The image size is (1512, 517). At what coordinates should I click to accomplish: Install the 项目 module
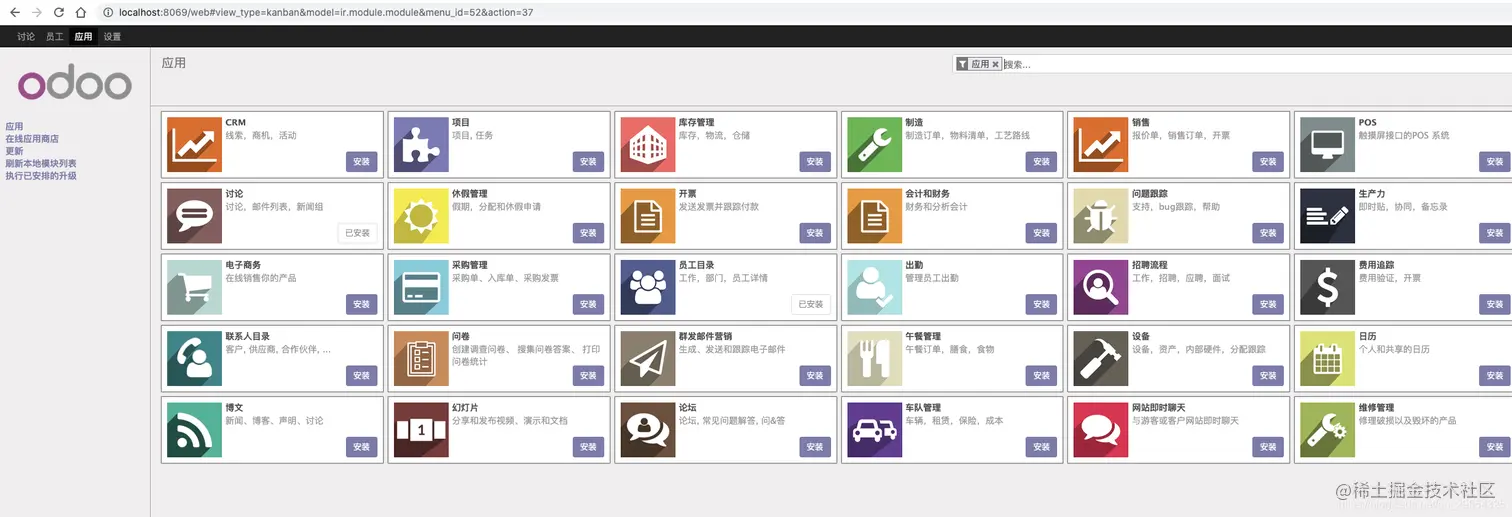(588, 162)
